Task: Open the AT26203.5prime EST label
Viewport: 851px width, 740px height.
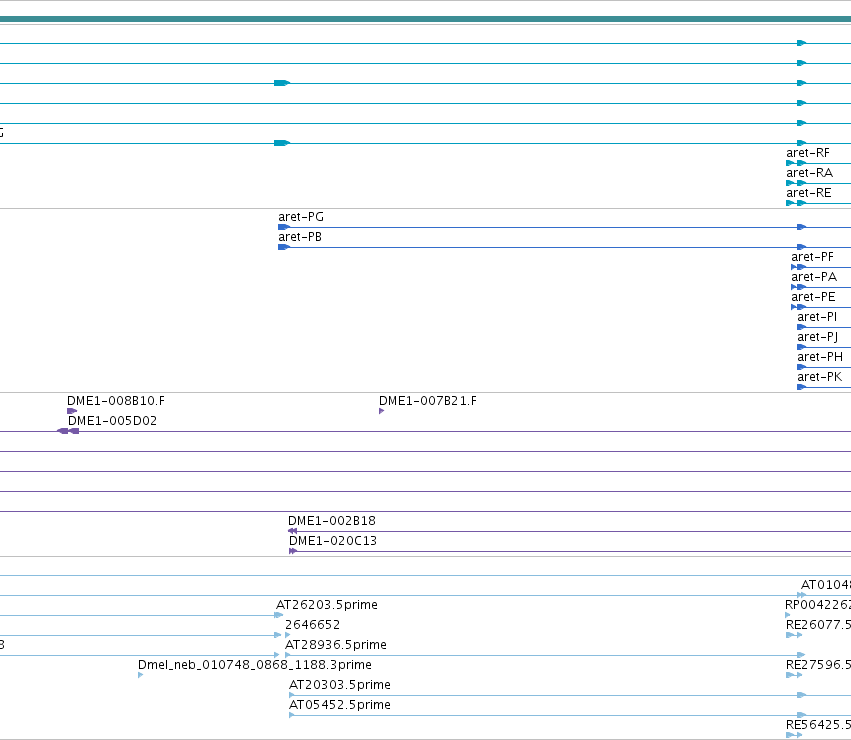Action: point(327,605)
